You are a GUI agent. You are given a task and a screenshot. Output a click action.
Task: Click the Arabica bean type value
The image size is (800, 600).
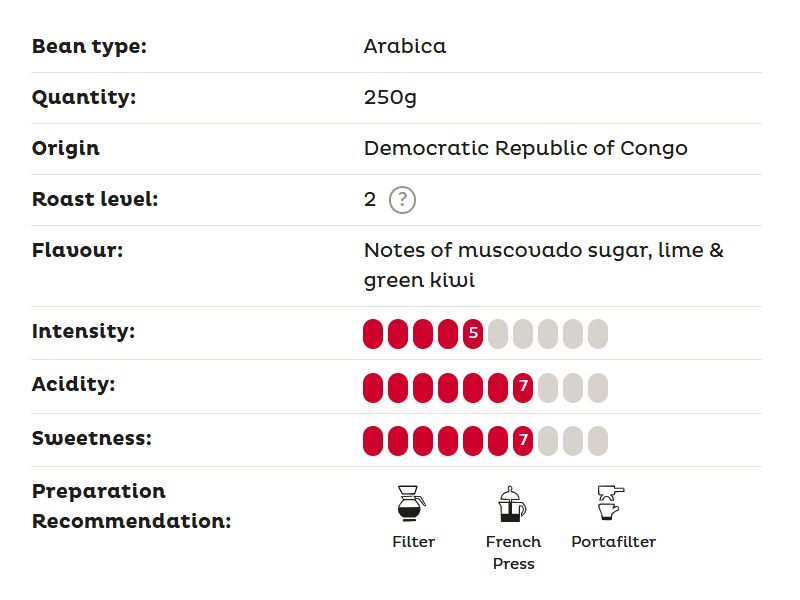point(405,46)
